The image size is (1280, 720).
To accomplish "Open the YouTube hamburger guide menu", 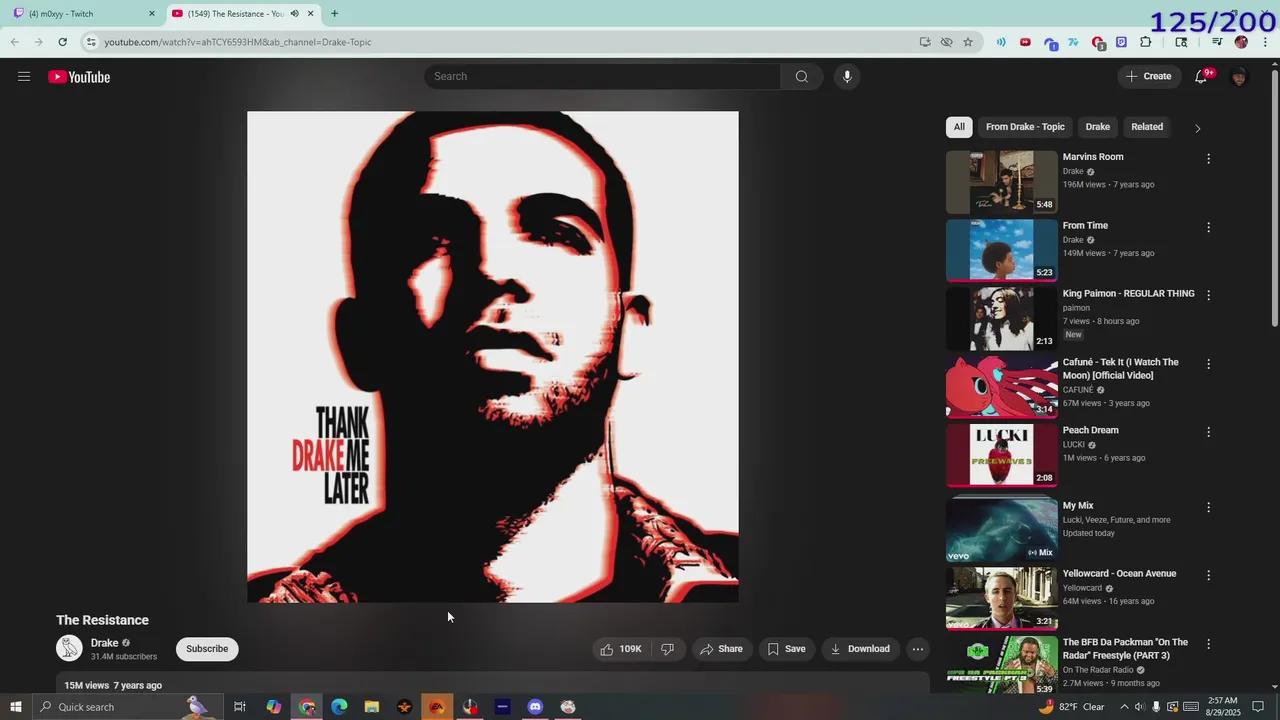I will 24,77.
